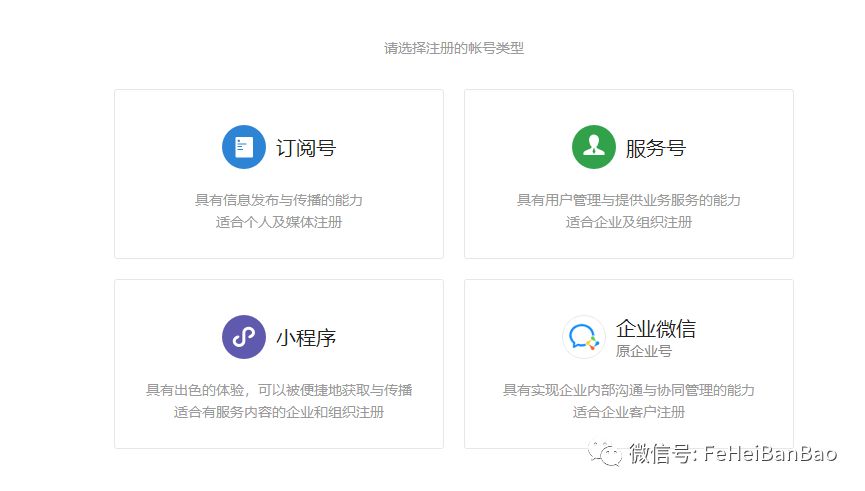
Task: Click 适合个人及媒体注册 text
Action: tap(279, 222)
